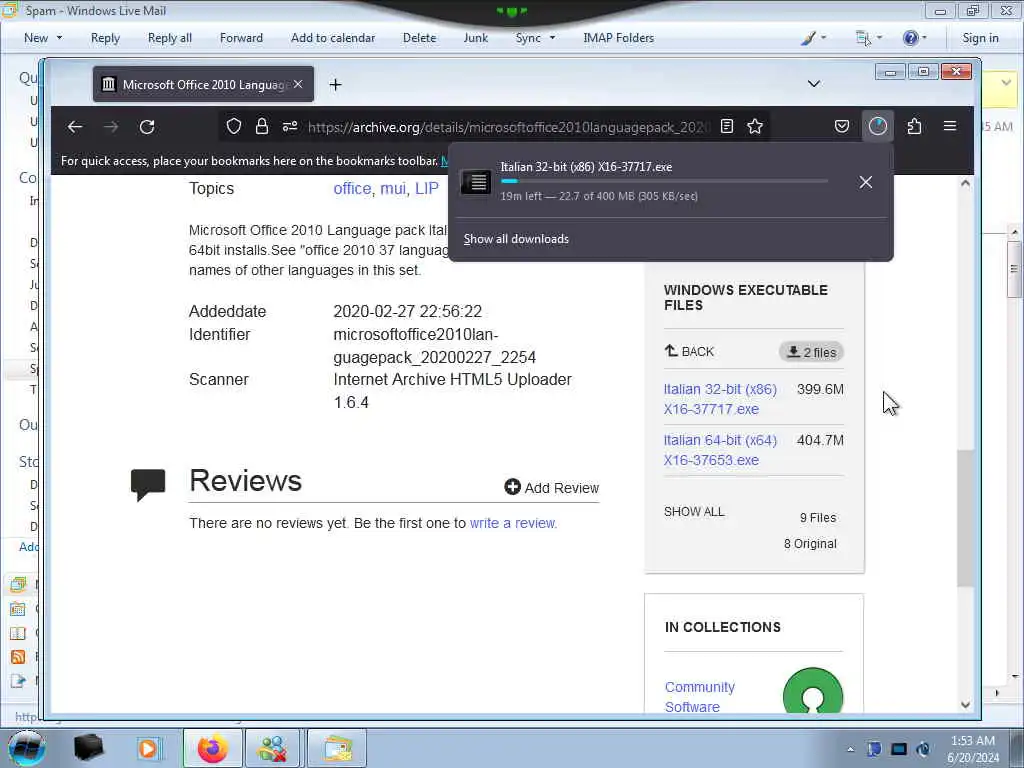Close the Microsoft Office 2010 Language tab
Viewport: 1024px width, 768px height.
[298, 84]
